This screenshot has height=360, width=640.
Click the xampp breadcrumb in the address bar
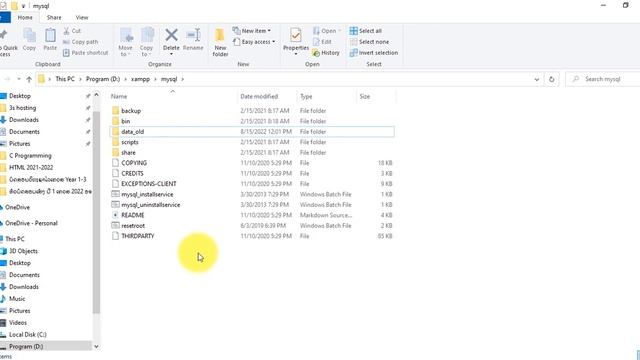pos(140,79)
